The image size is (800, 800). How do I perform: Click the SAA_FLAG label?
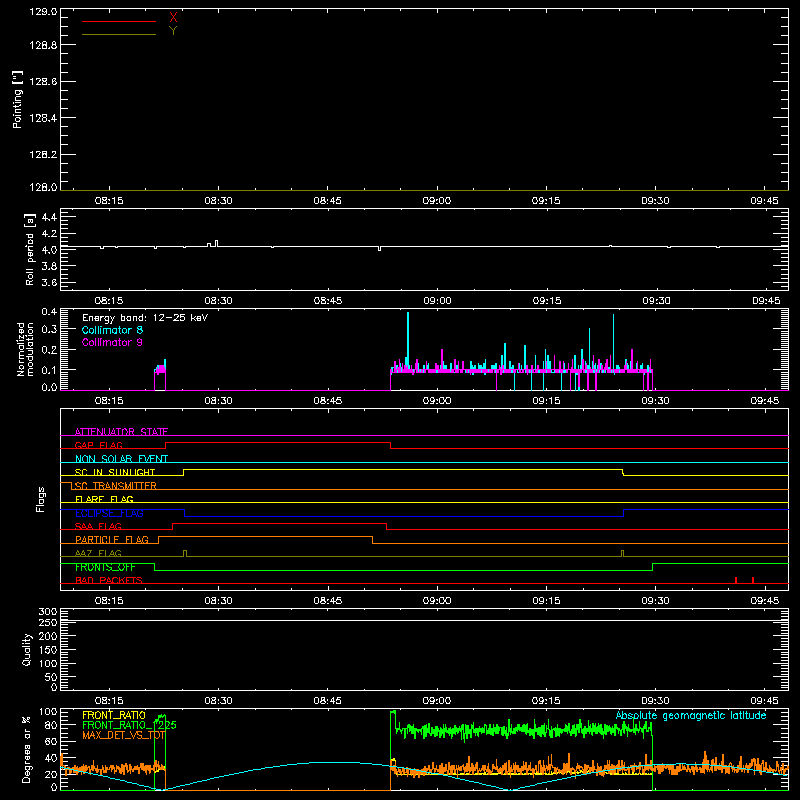(98, 527)
